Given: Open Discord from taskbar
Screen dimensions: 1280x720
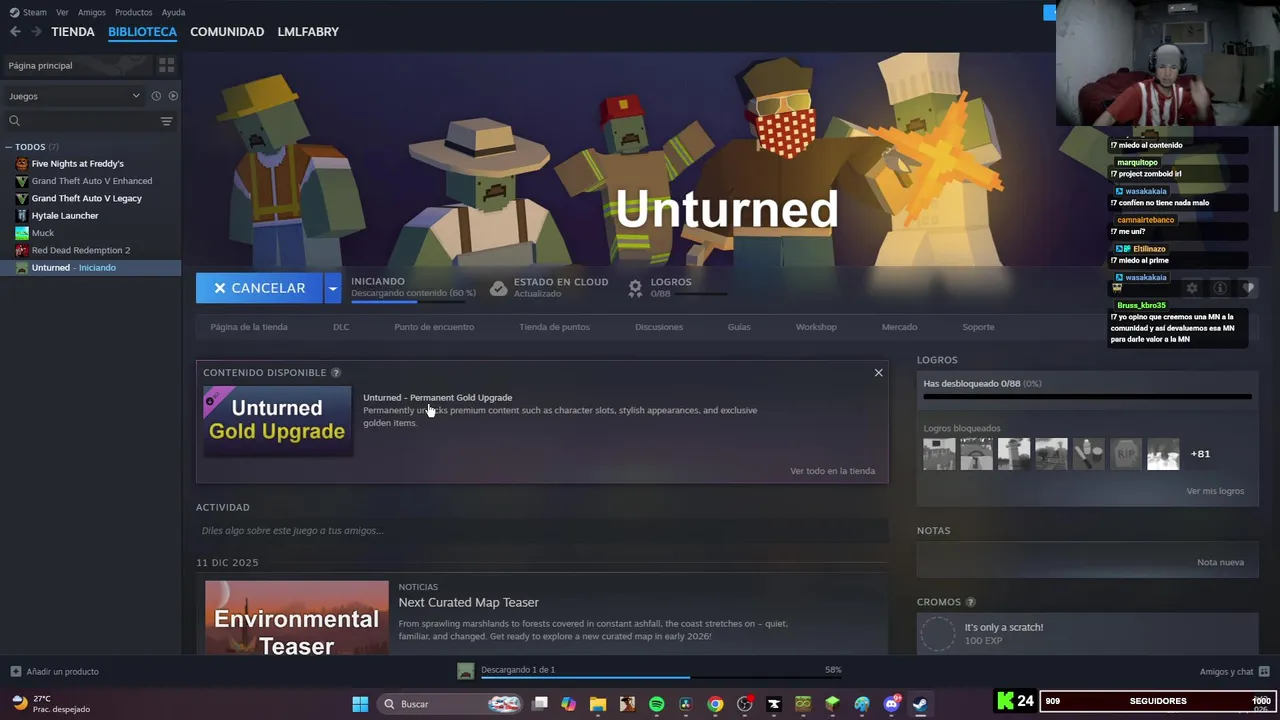Looking at the screenshot, I should 891,704.
